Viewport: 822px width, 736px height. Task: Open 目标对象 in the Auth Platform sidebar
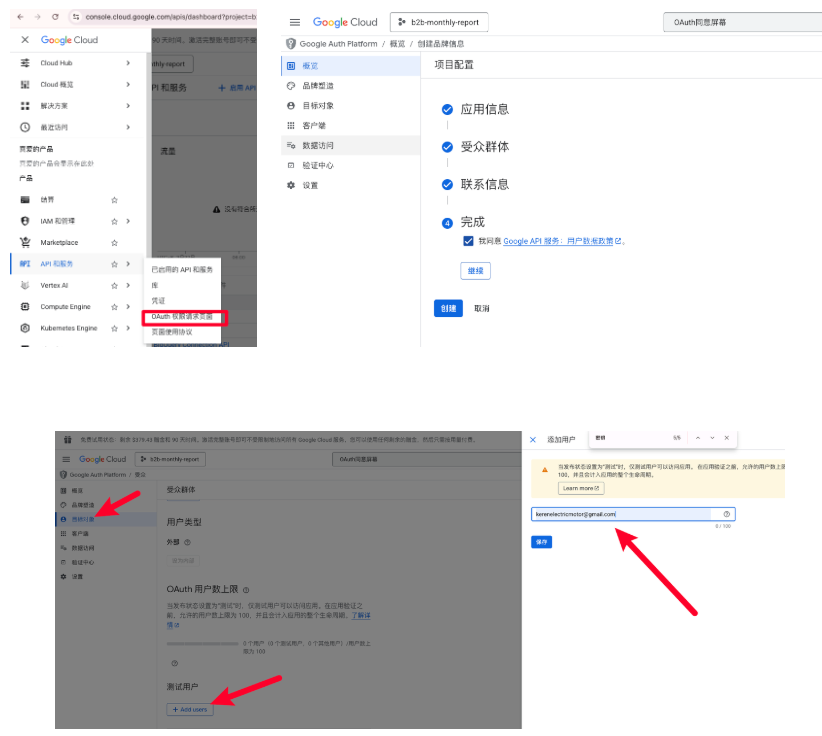[351, 106]
